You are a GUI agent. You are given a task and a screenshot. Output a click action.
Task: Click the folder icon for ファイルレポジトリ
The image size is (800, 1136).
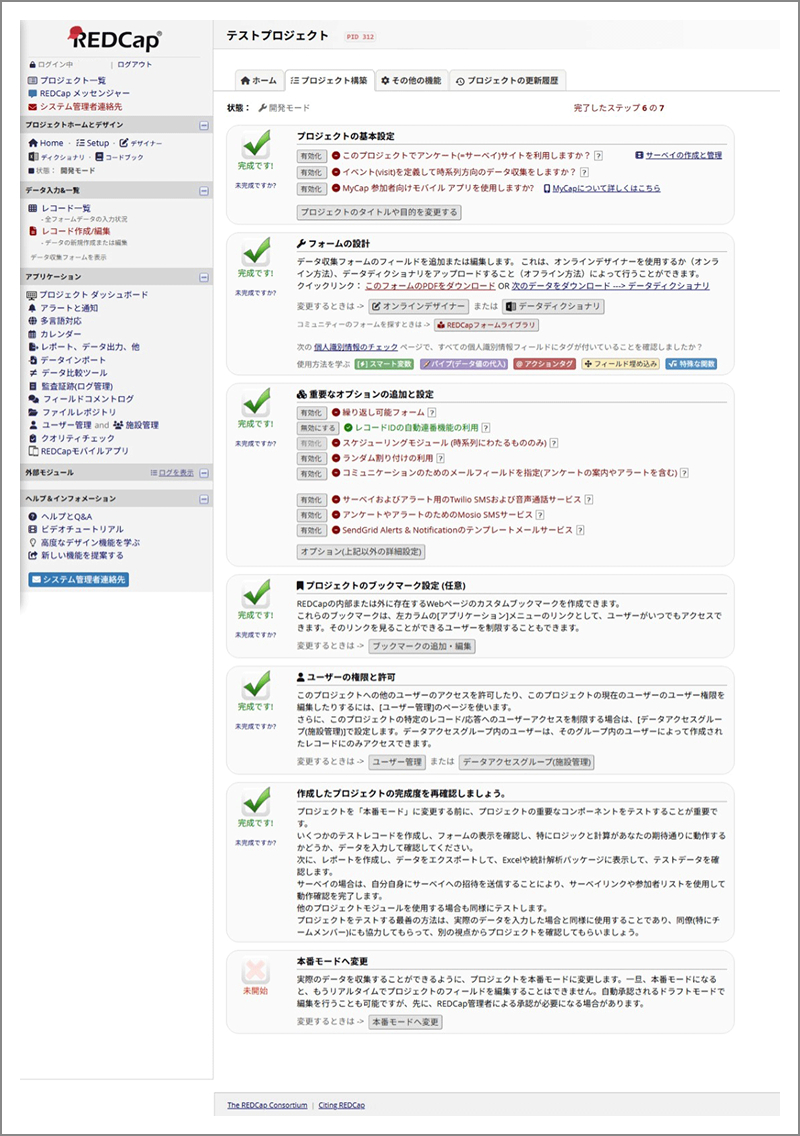[x=33, y=412]
